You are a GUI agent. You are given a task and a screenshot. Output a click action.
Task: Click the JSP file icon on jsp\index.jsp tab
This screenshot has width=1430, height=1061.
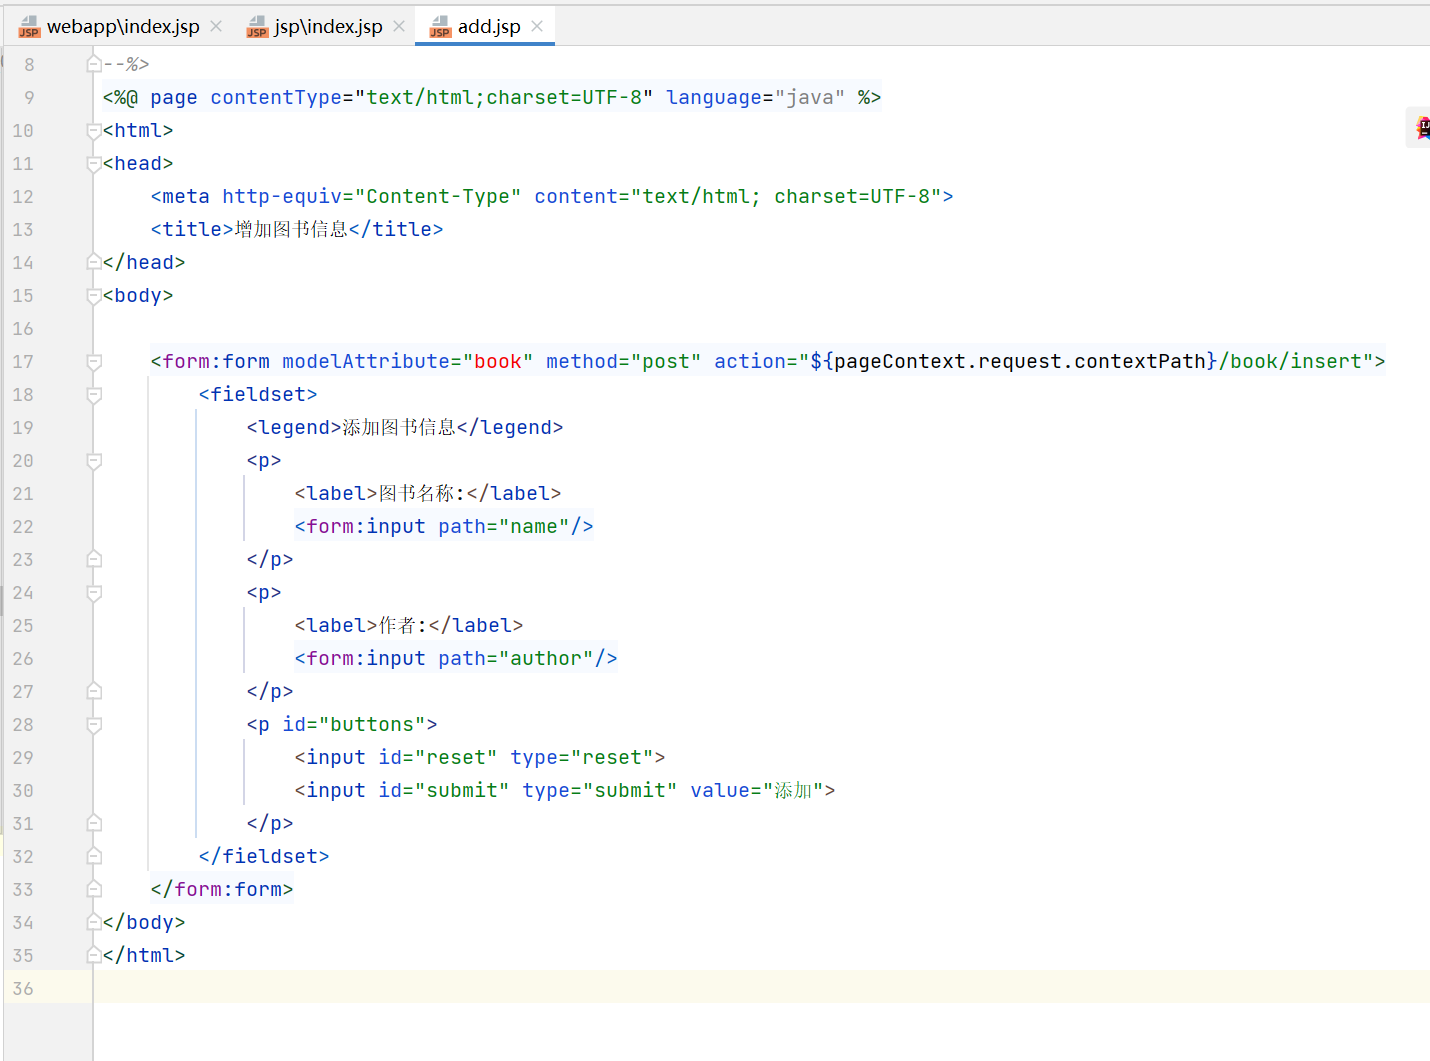pyautogui.click(x=257, y=27)
